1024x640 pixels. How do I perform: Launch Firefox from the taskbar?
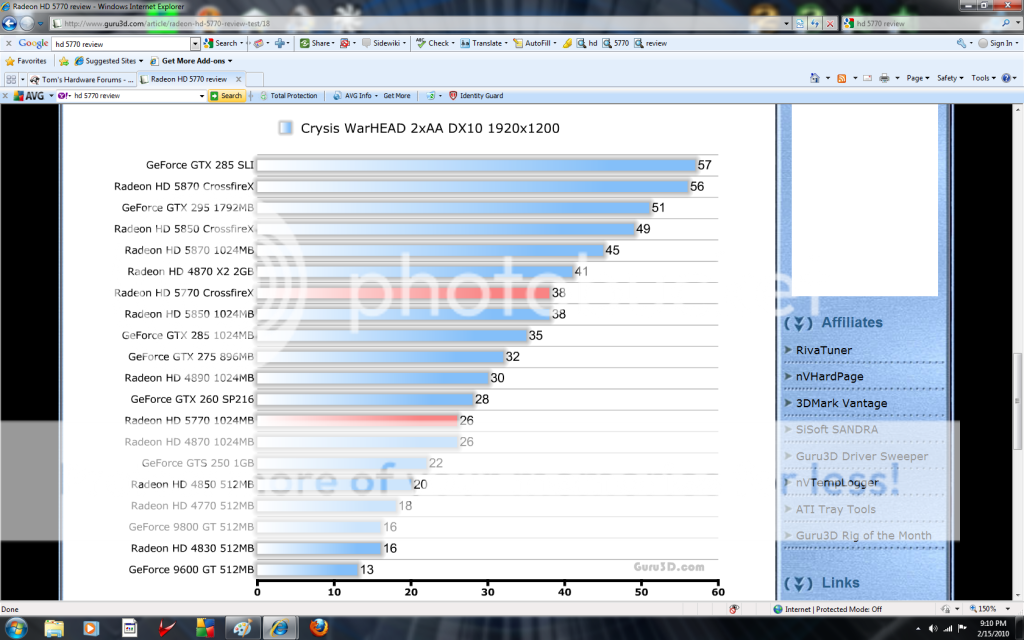(x=319, y=628)
